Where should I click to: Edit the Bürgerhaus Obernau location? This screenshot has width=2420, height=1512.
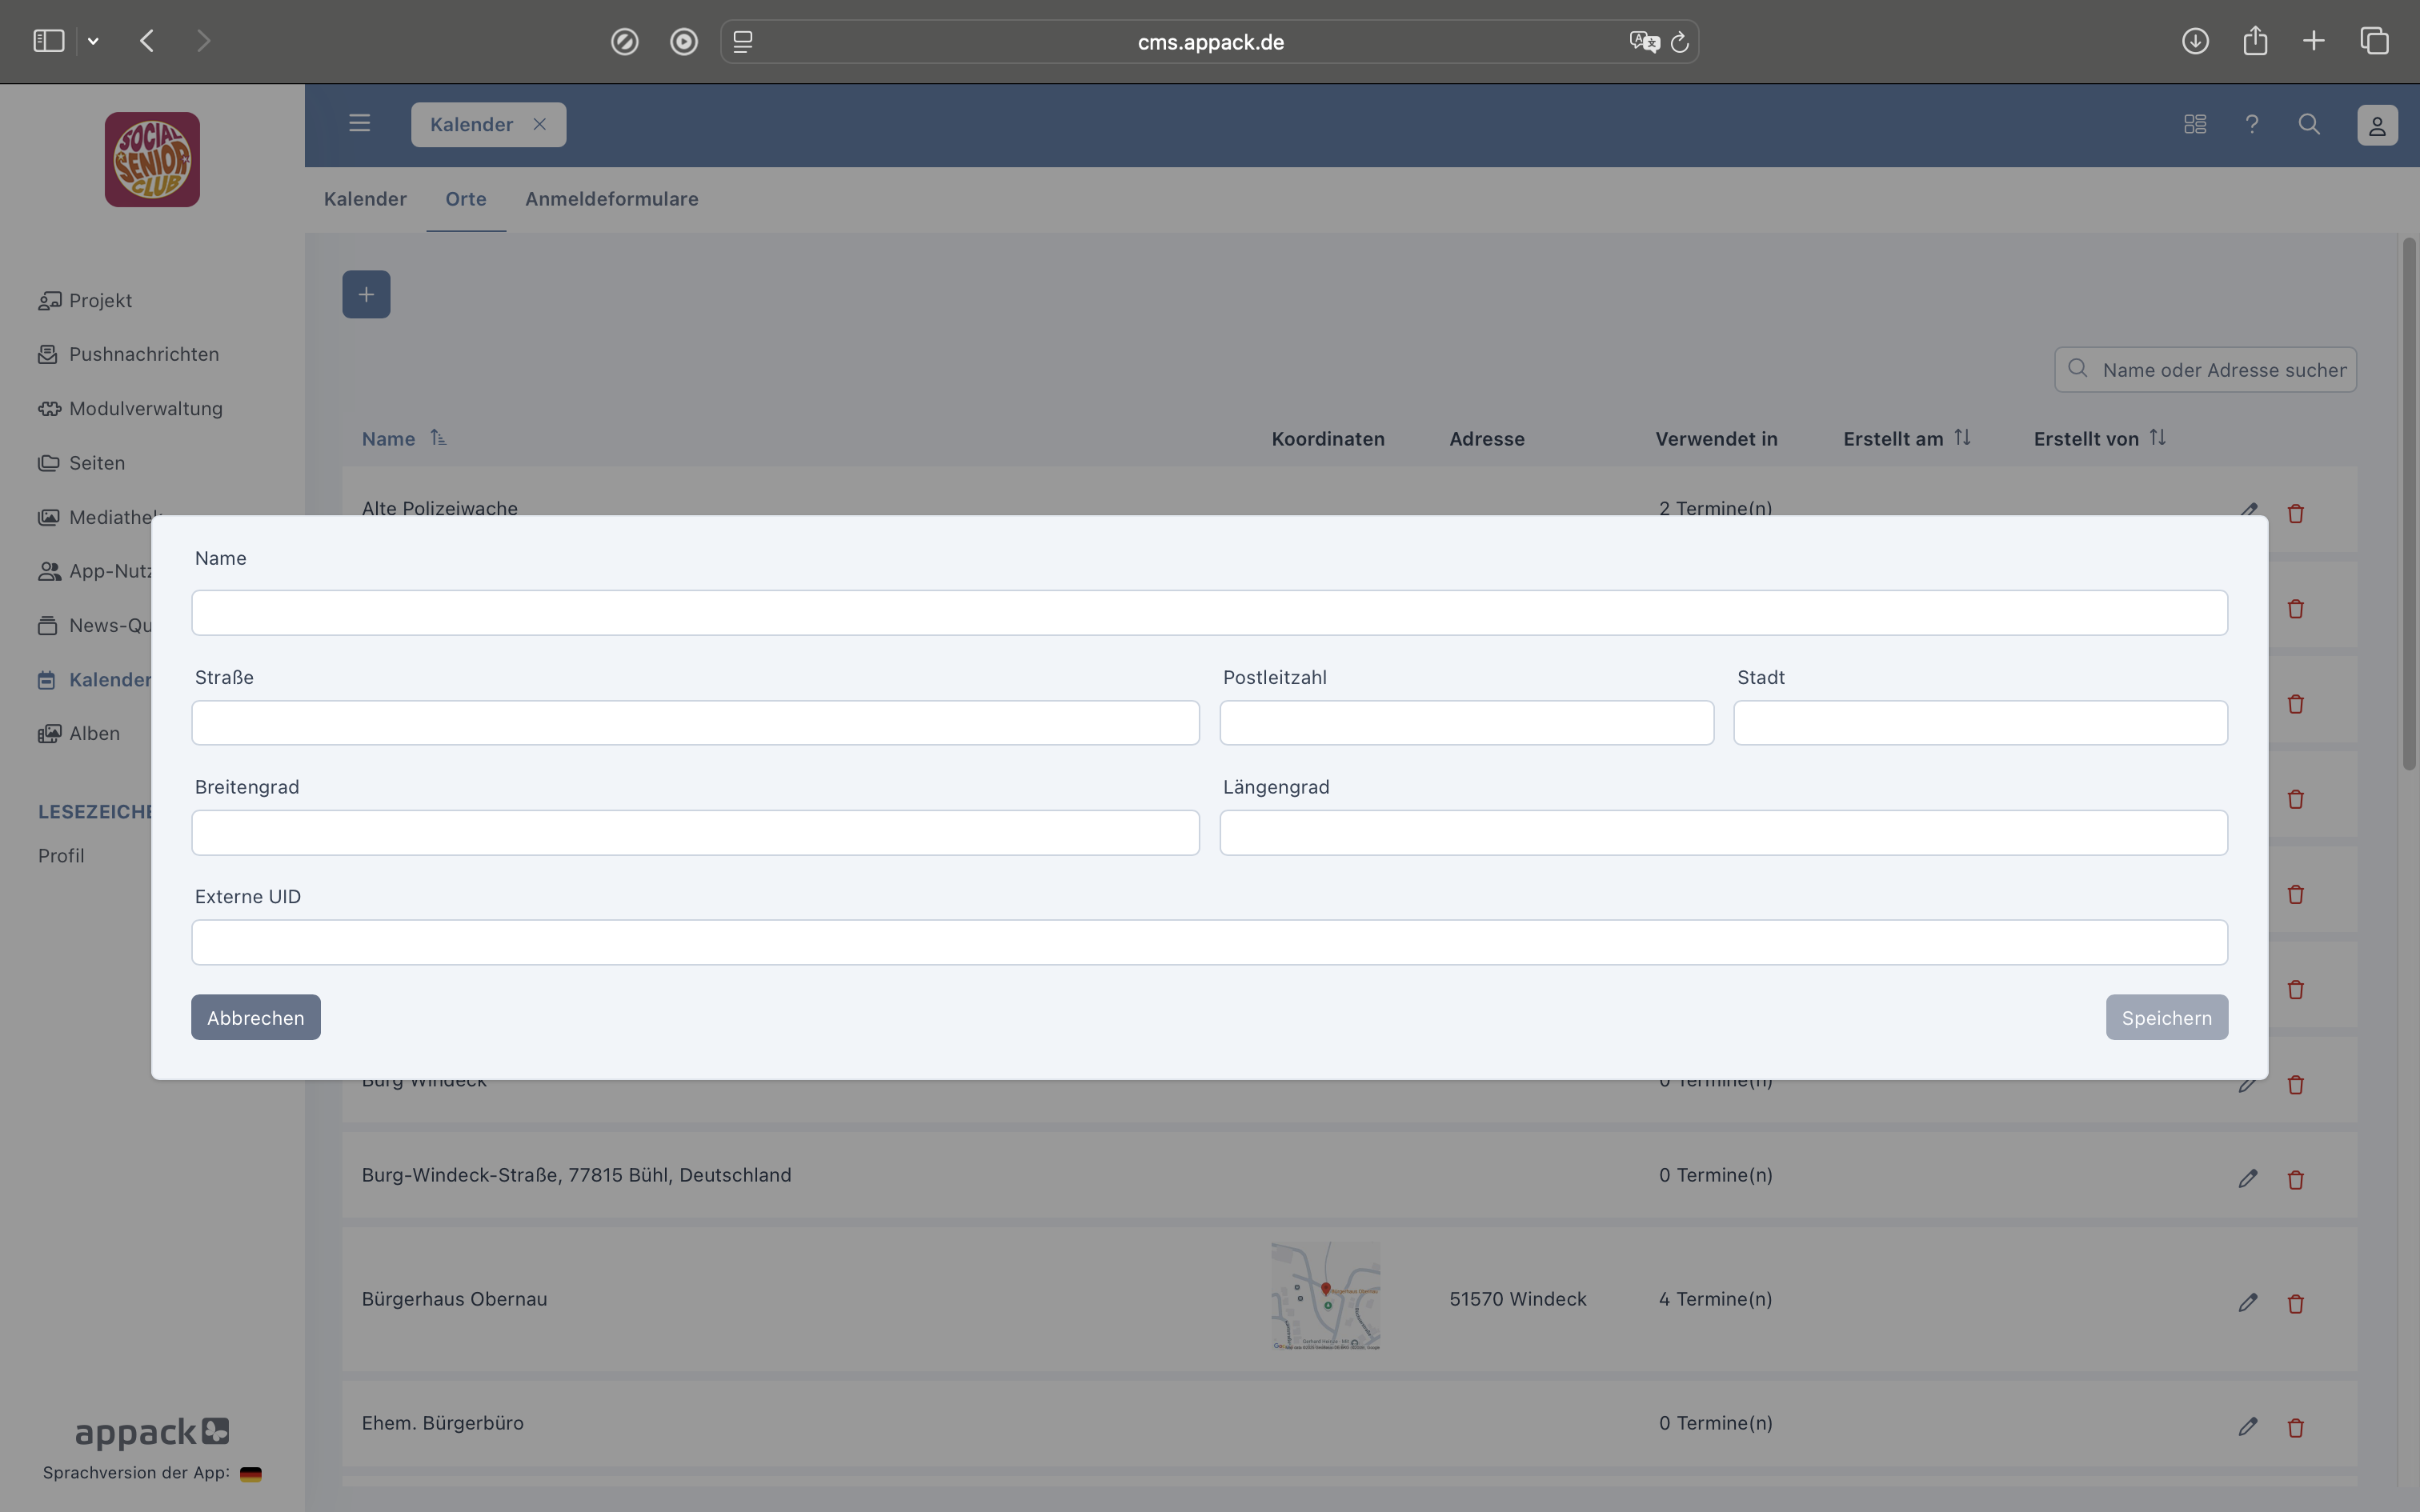tap(2247, 1303)
